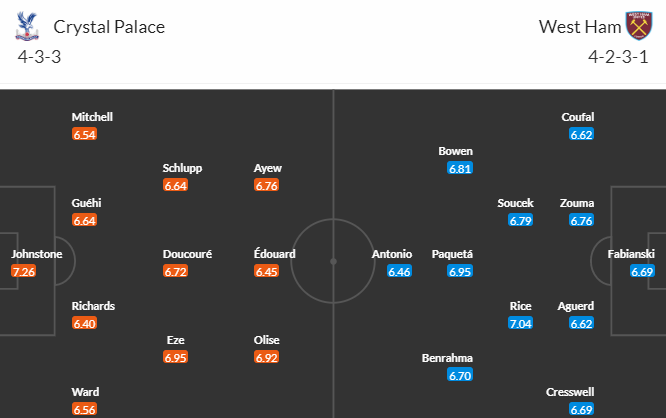
Task: Select Benrahma's 6.70 rating badge
Action: coord(460,375)
